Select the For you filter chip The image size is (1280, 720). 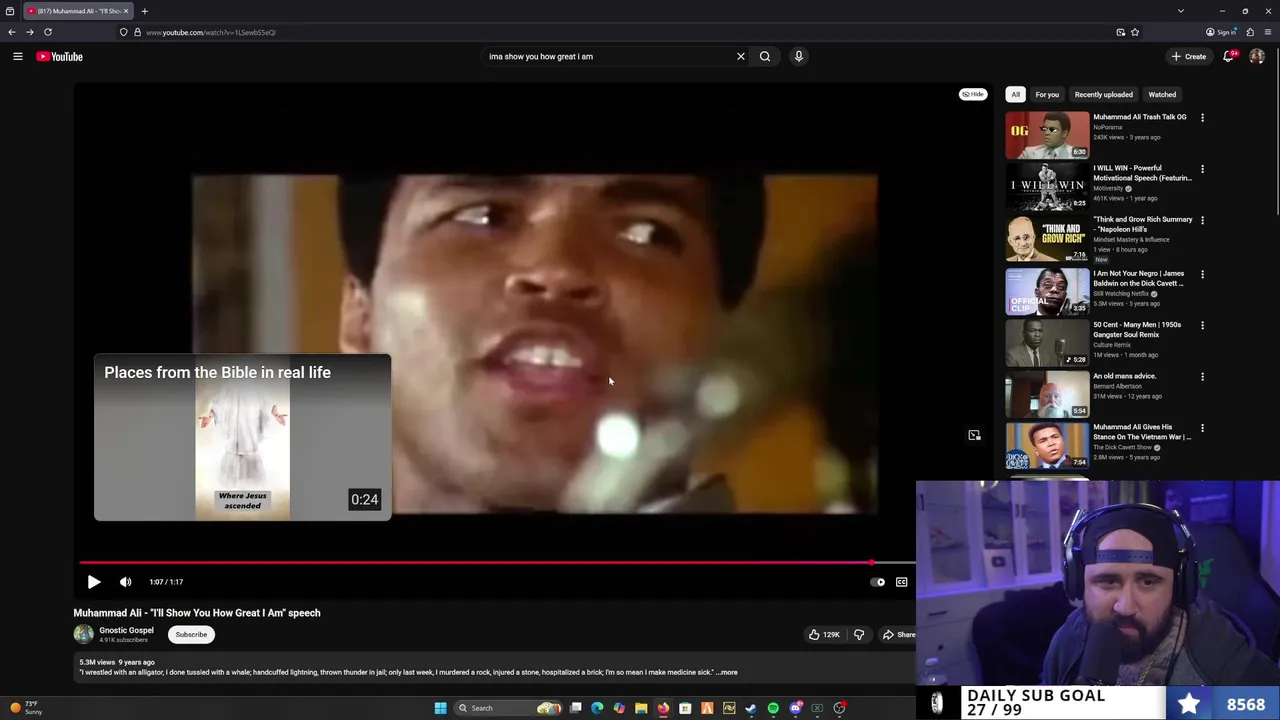tap(1047, 94)
